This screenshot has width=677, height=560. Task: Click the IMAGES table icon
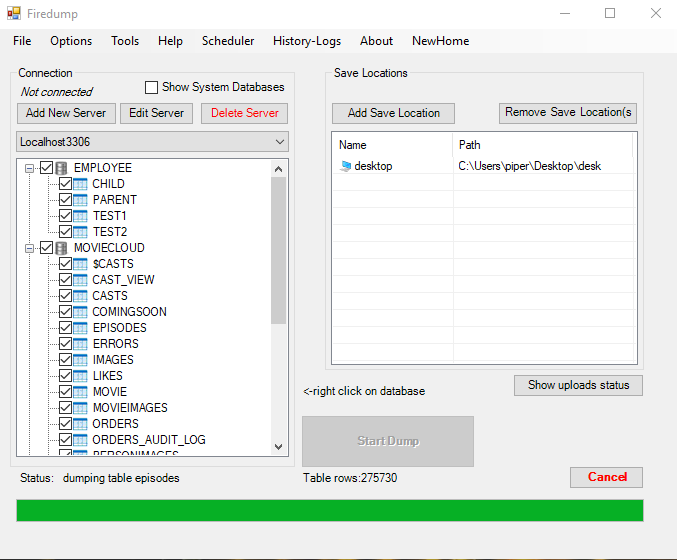[80, 360]
